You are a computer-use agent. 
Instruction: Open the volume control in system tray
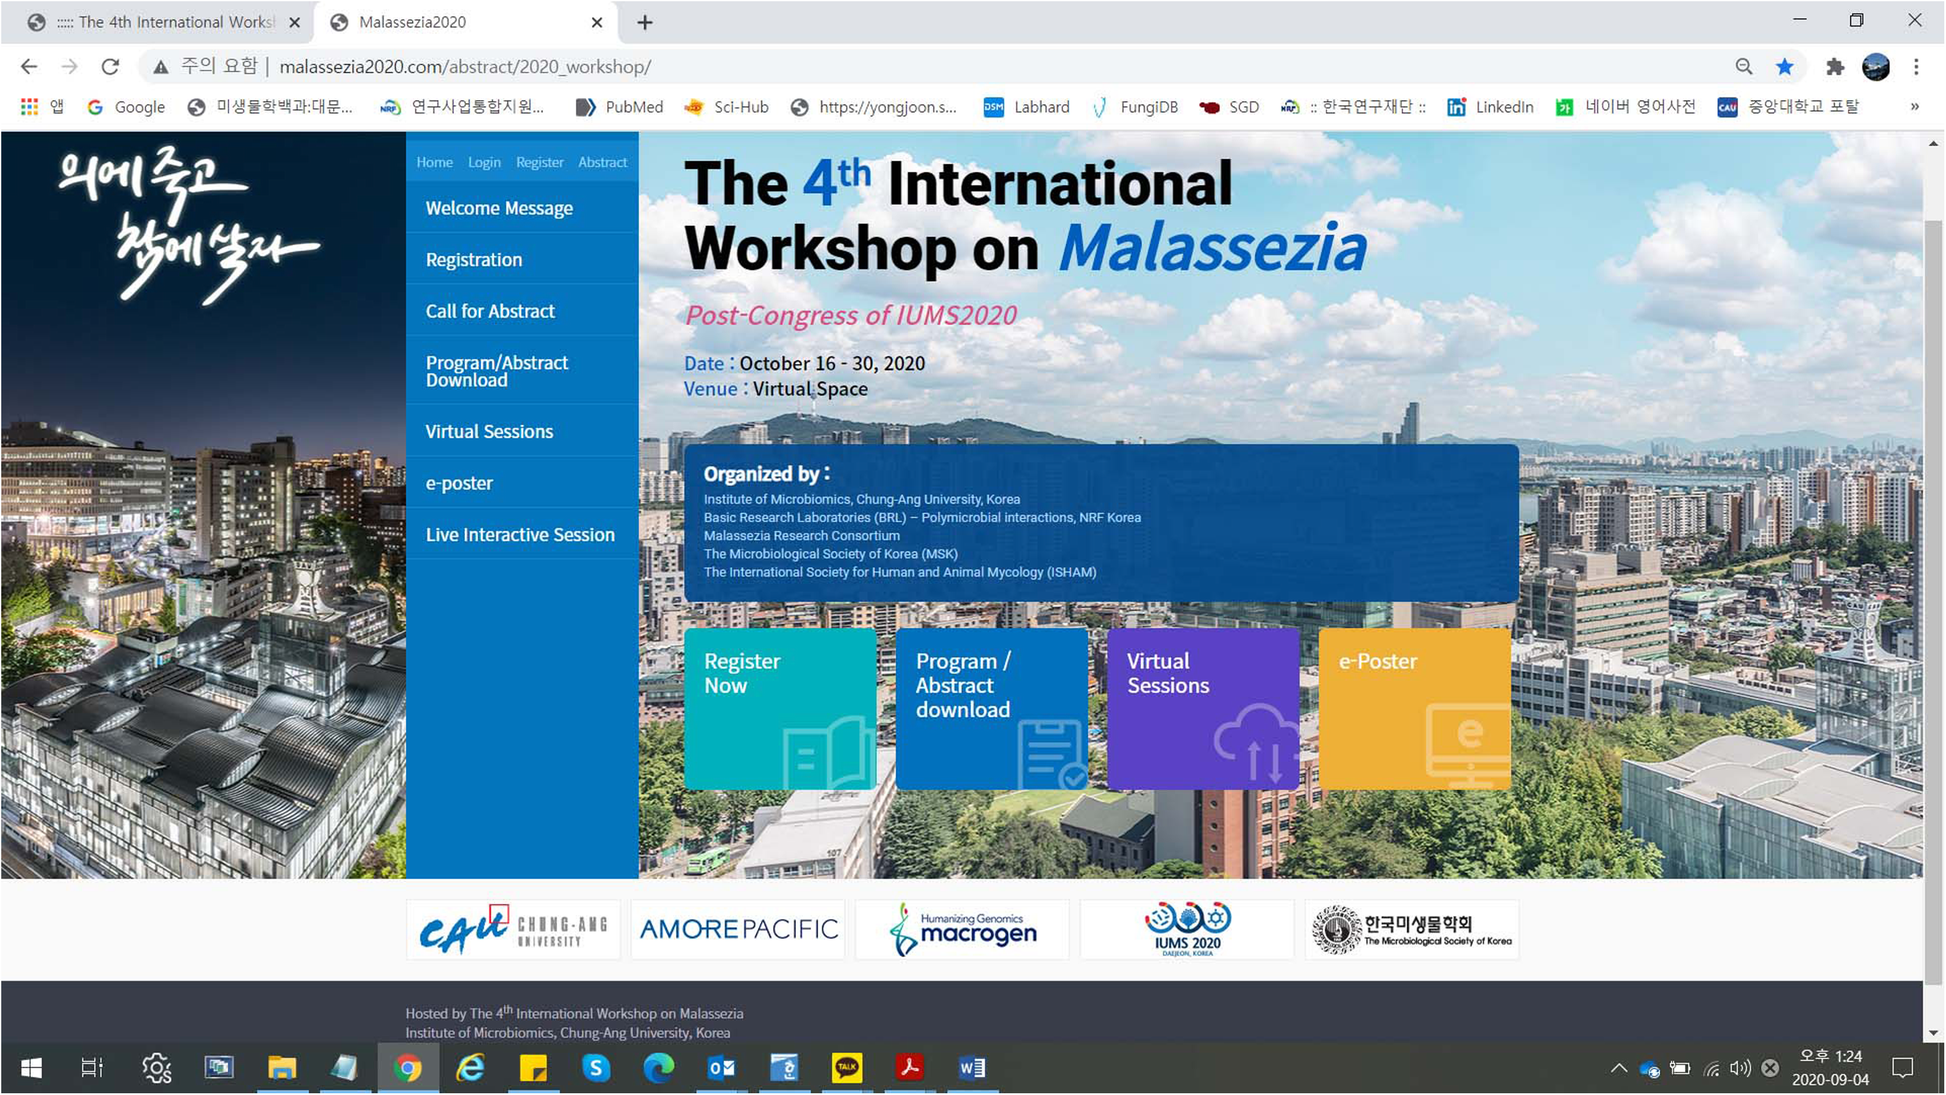(1740, 1068)
